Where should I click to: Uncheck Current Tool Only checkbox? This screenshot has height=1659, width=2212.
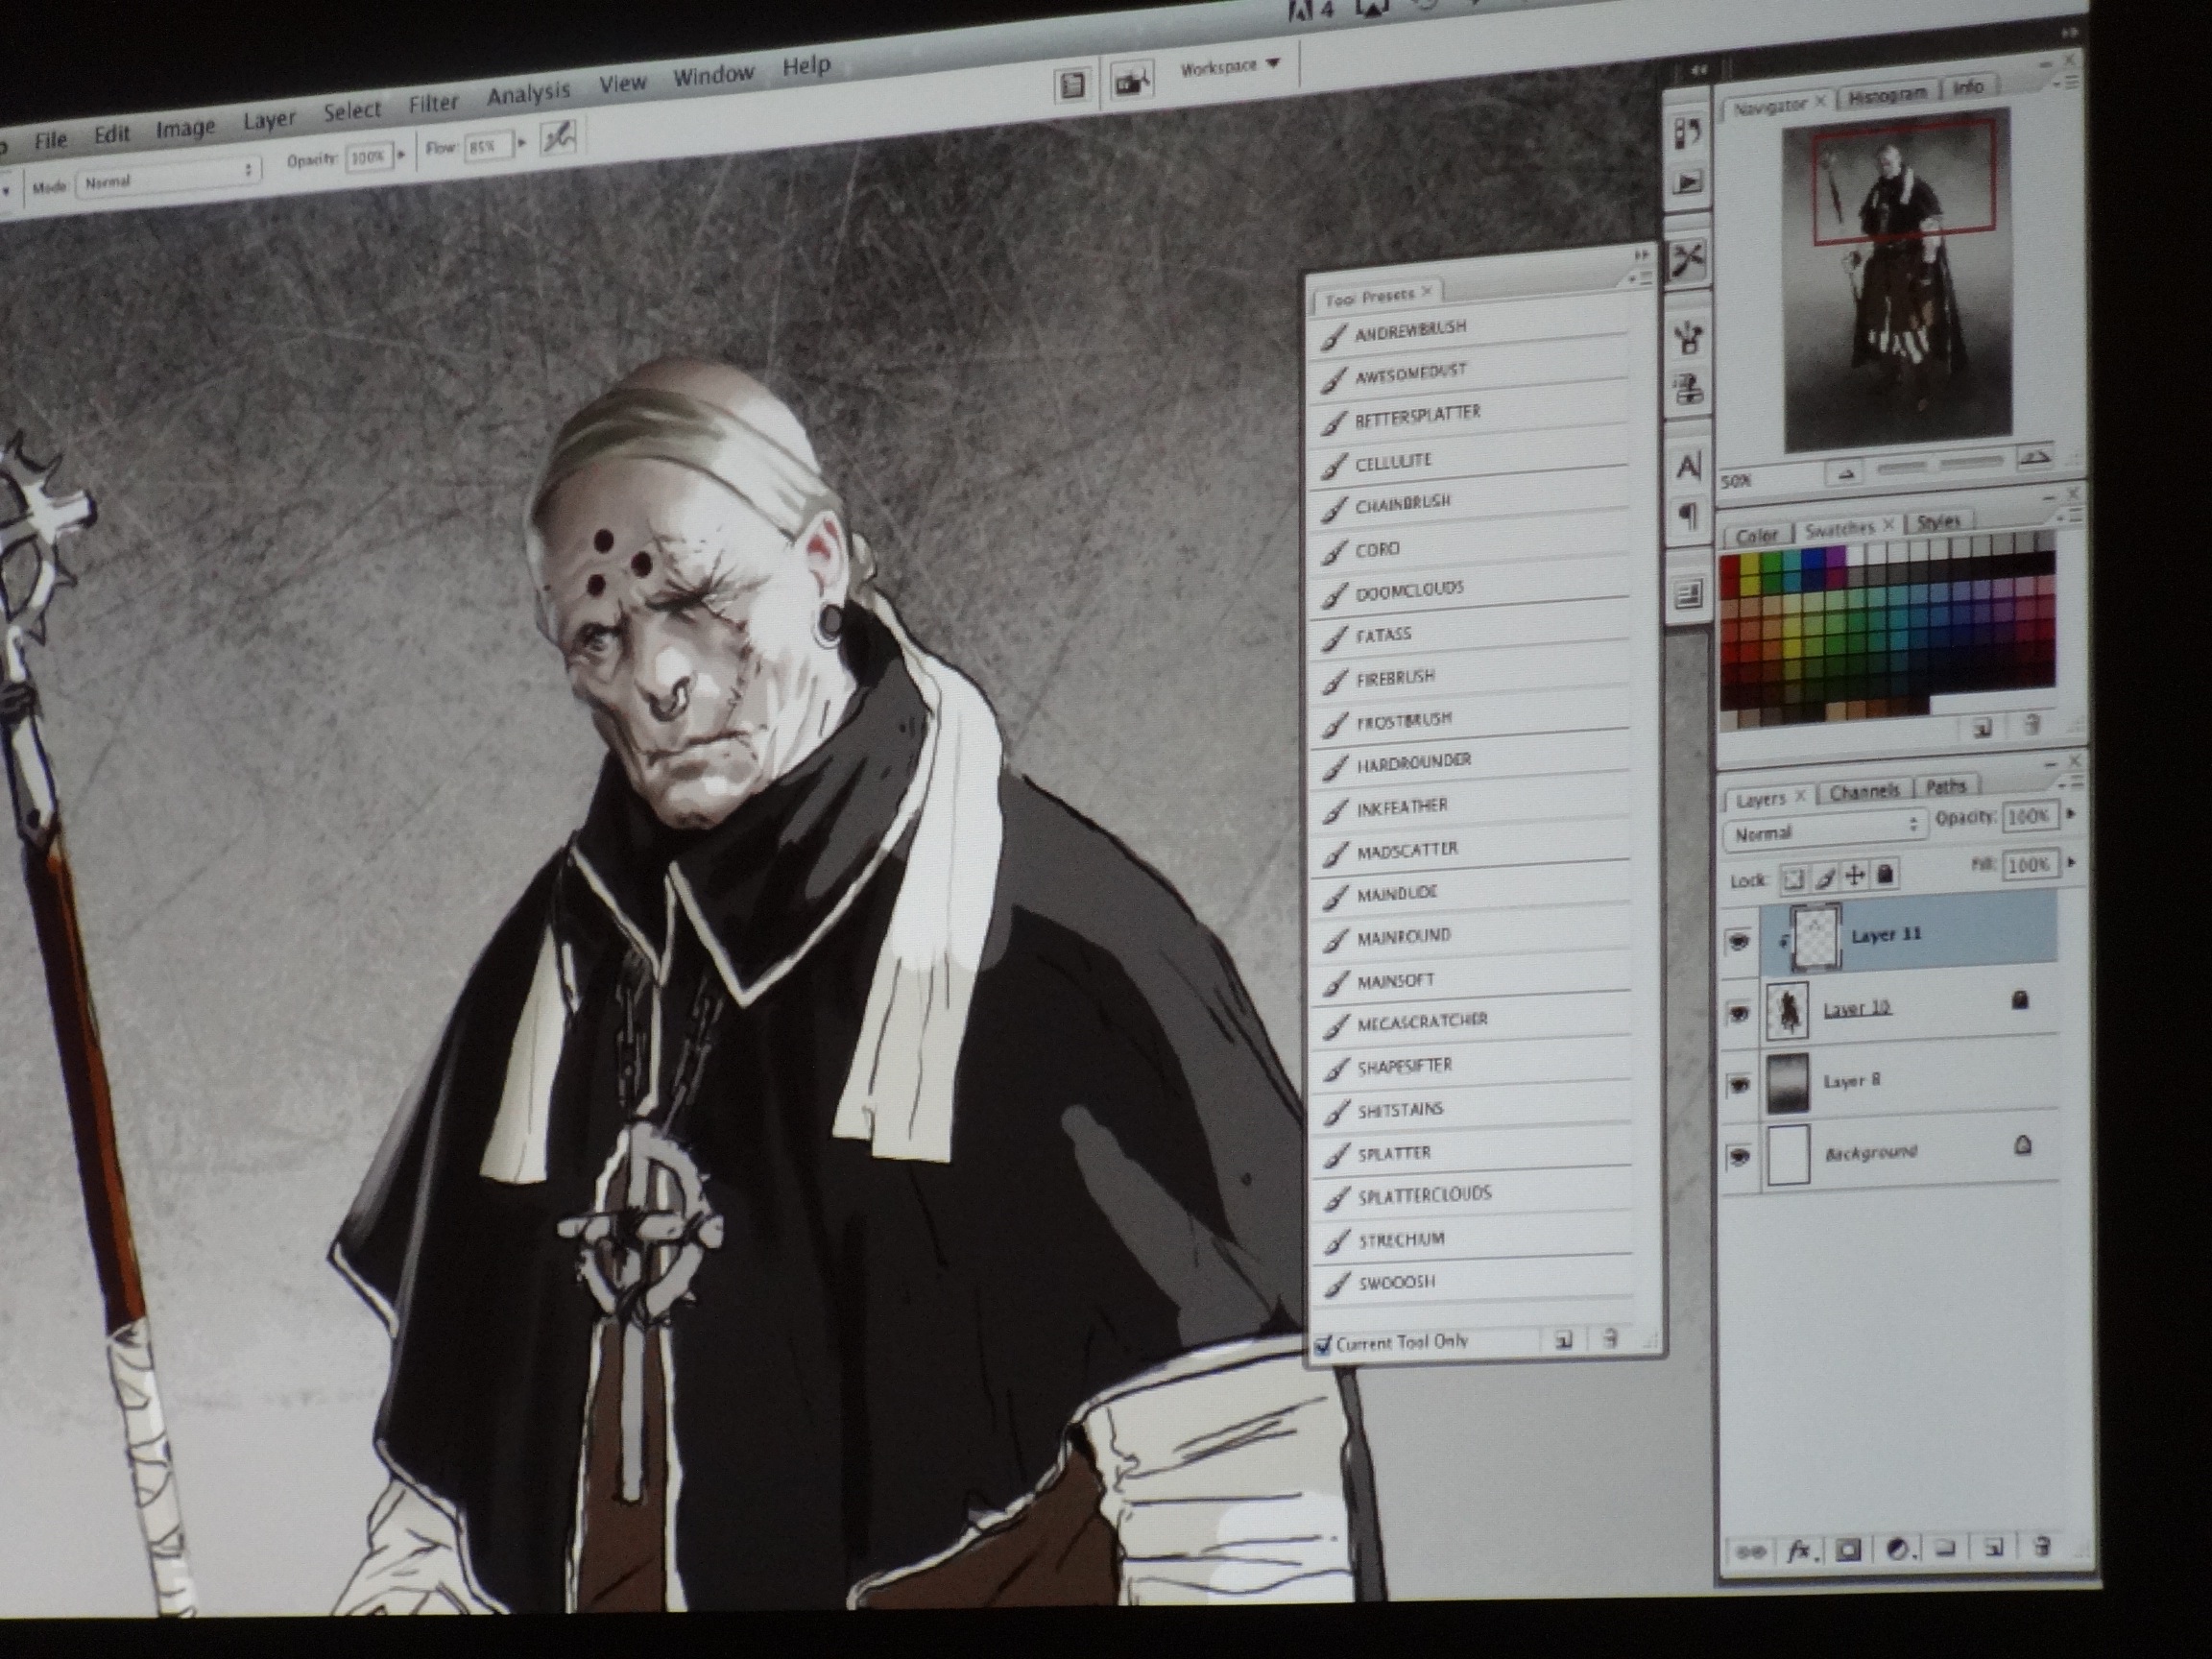[1324, 1345]
